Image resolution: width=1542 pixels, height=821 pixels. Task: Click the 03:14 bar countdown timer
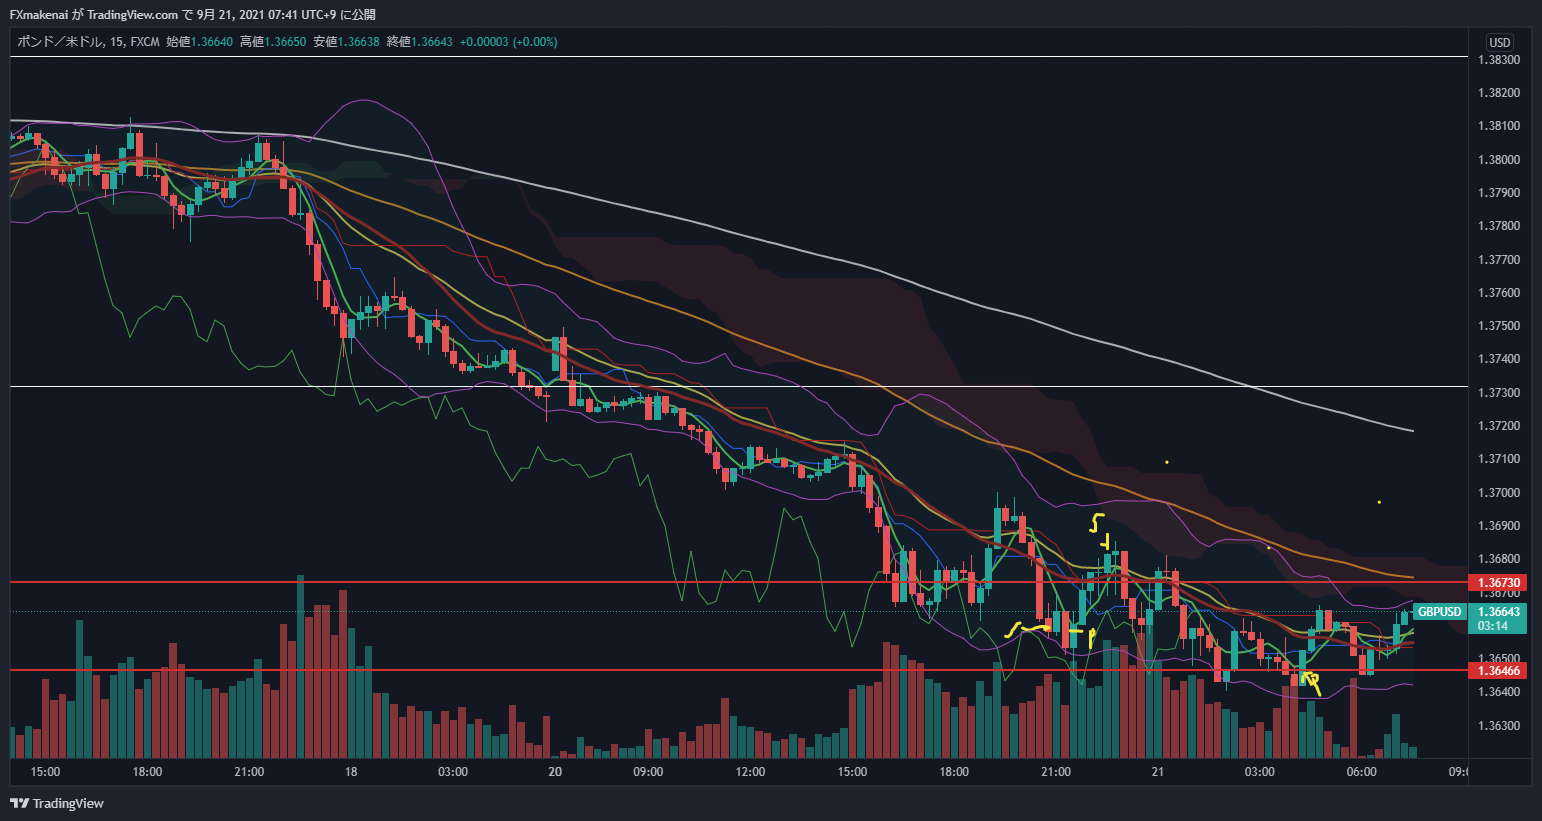tap(1492, 626)
